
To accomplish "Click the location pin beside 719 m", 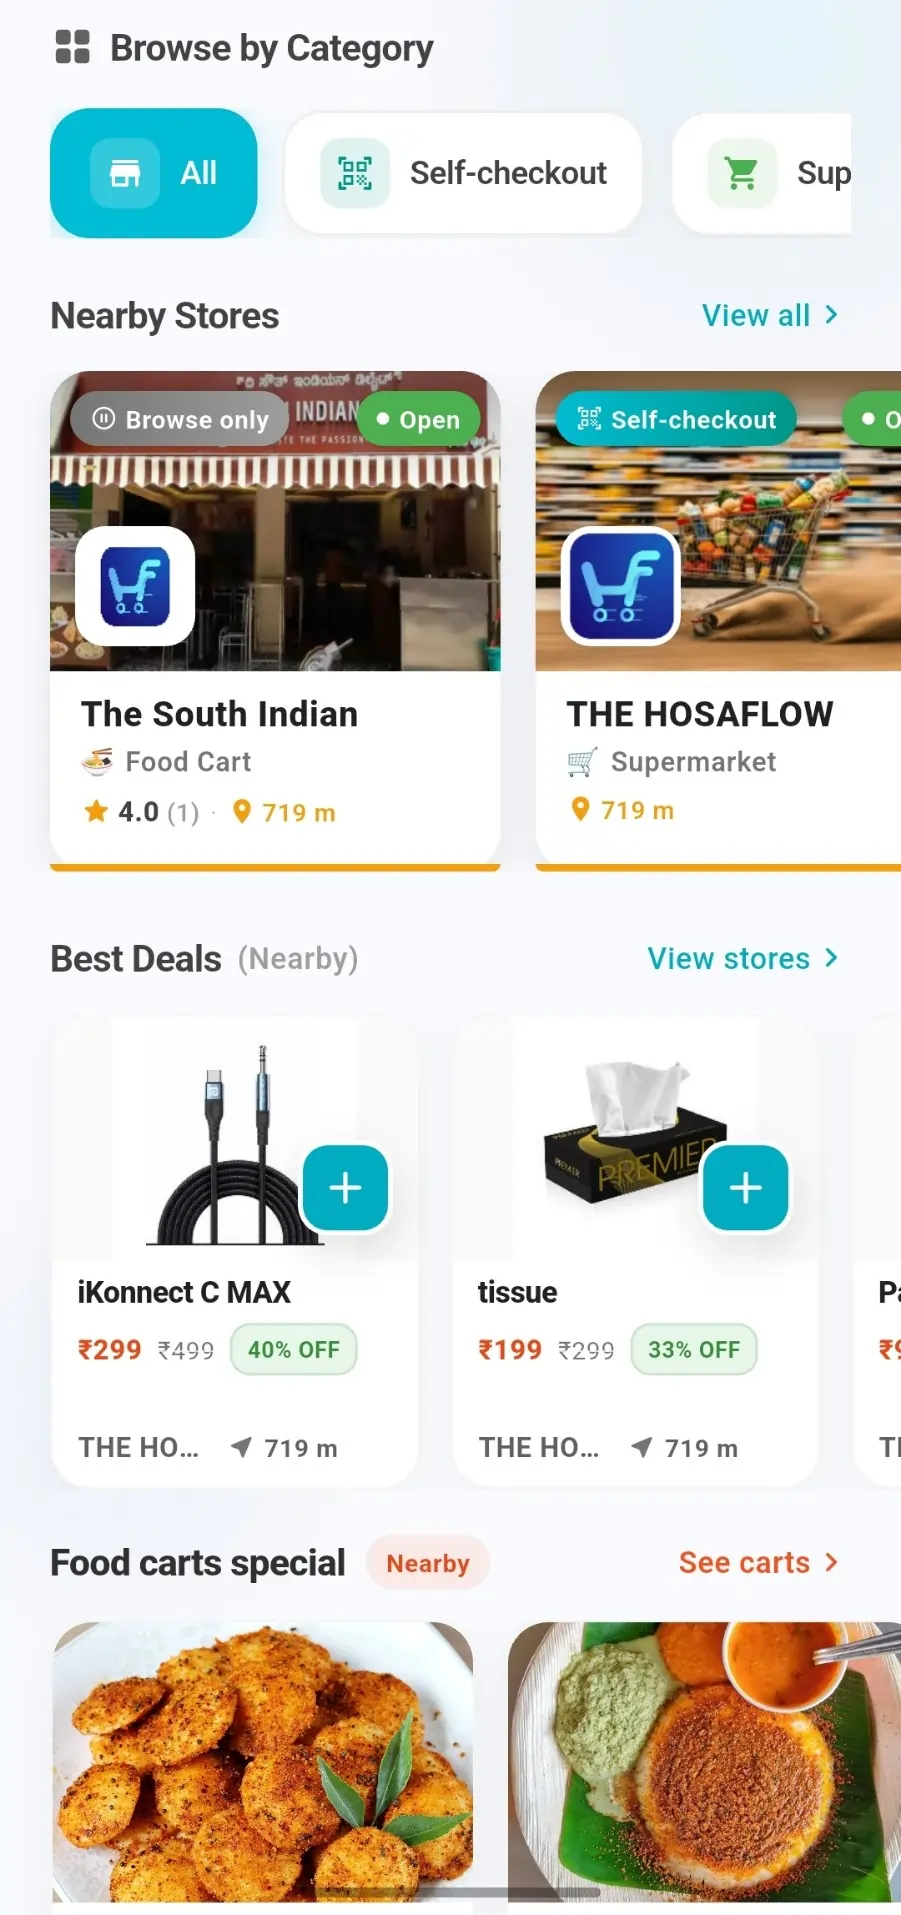I will tap(242, 812).
